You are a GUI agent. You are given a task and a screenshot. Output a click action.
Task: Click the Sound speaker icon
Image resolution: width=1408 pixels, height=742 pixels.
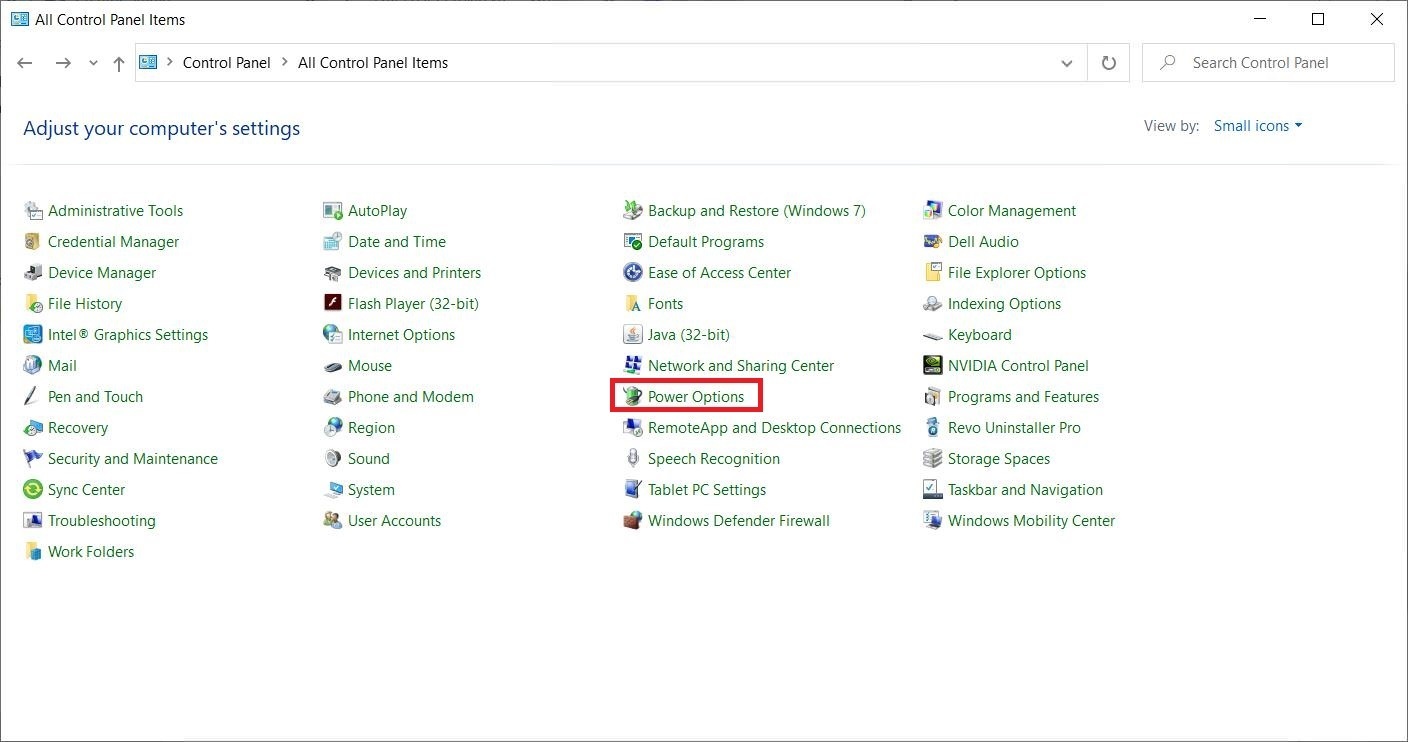332,459
